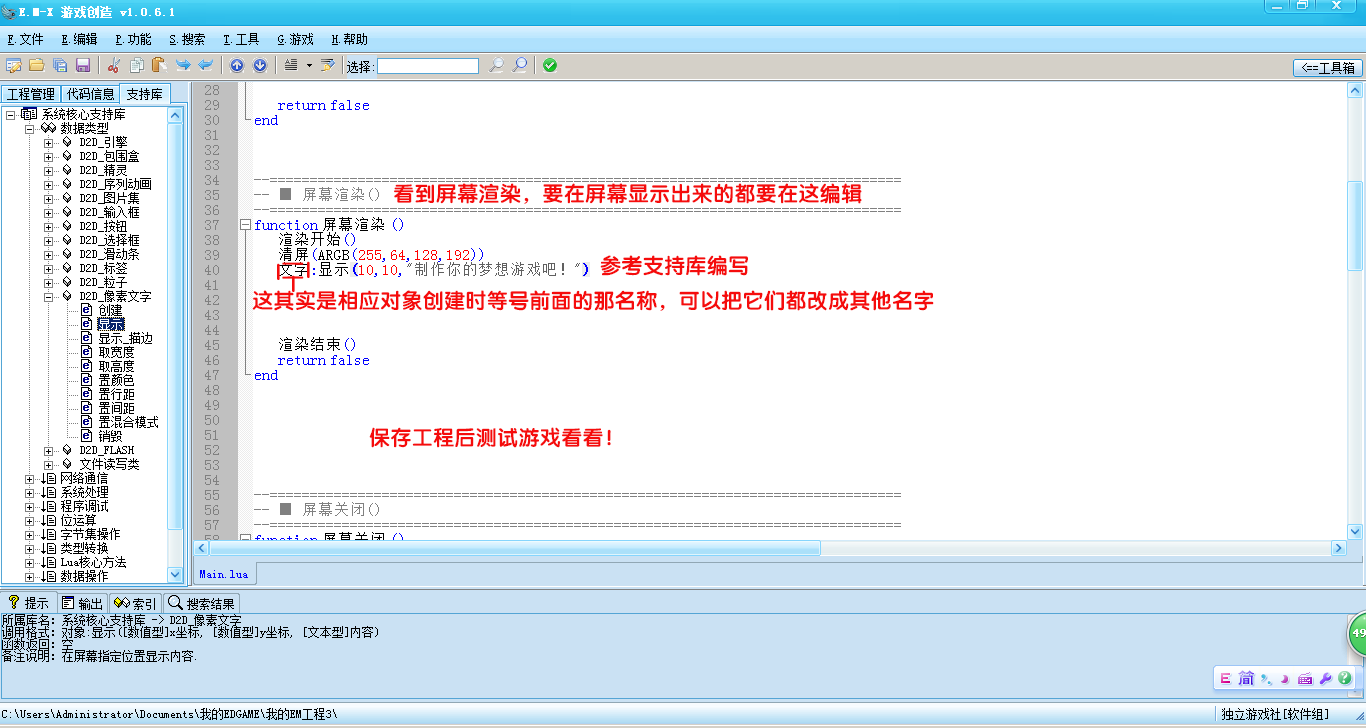Click the blue magnifier search icon
The width and height of the screenshot is (1366, 728).
coord(520,65)
